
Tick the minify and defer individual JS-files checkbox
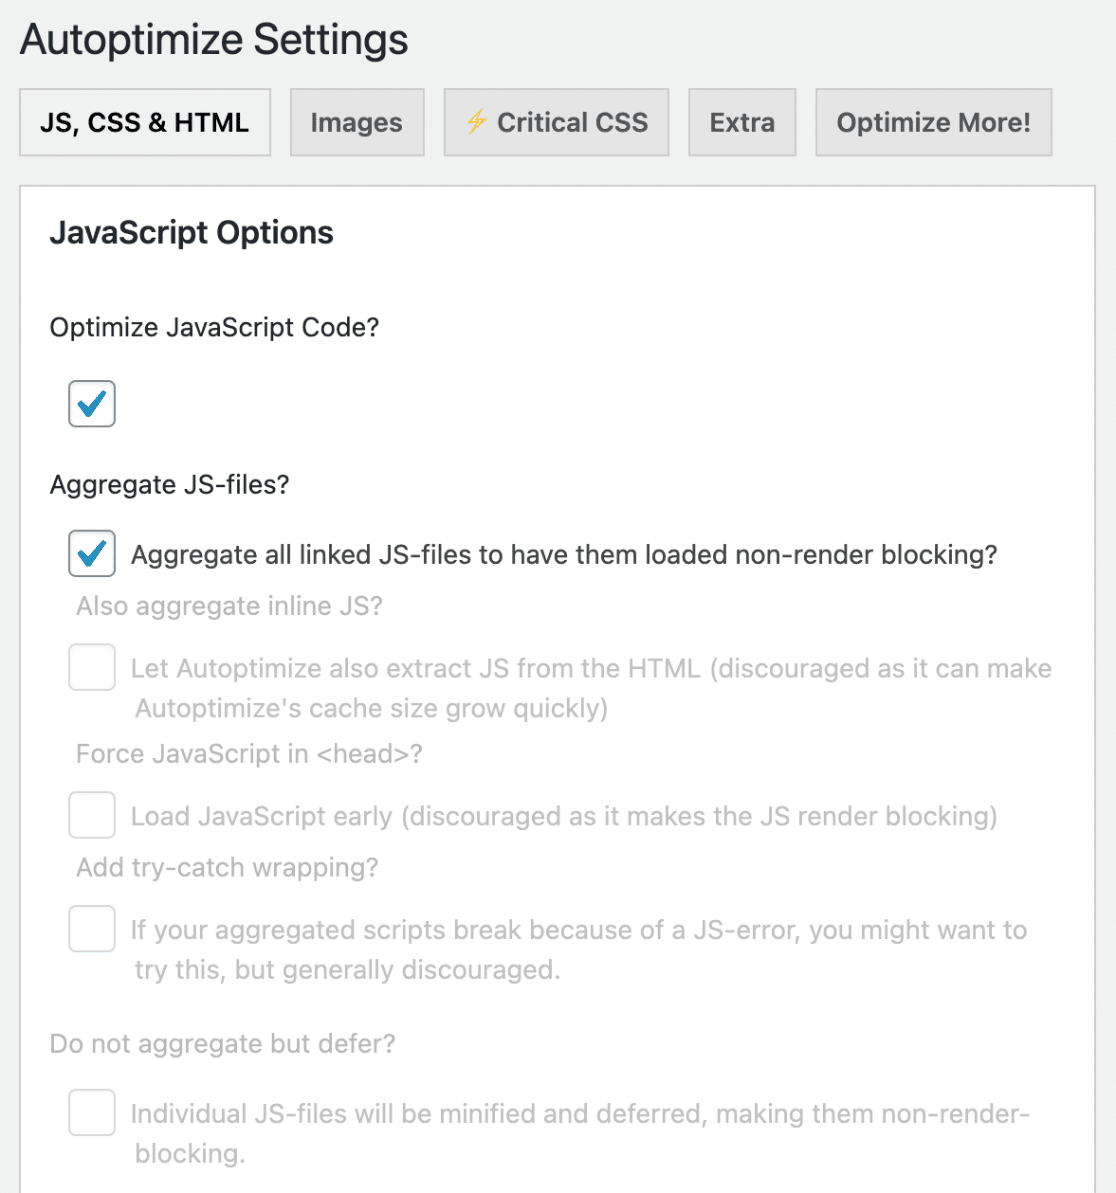tap(92, 1112)
